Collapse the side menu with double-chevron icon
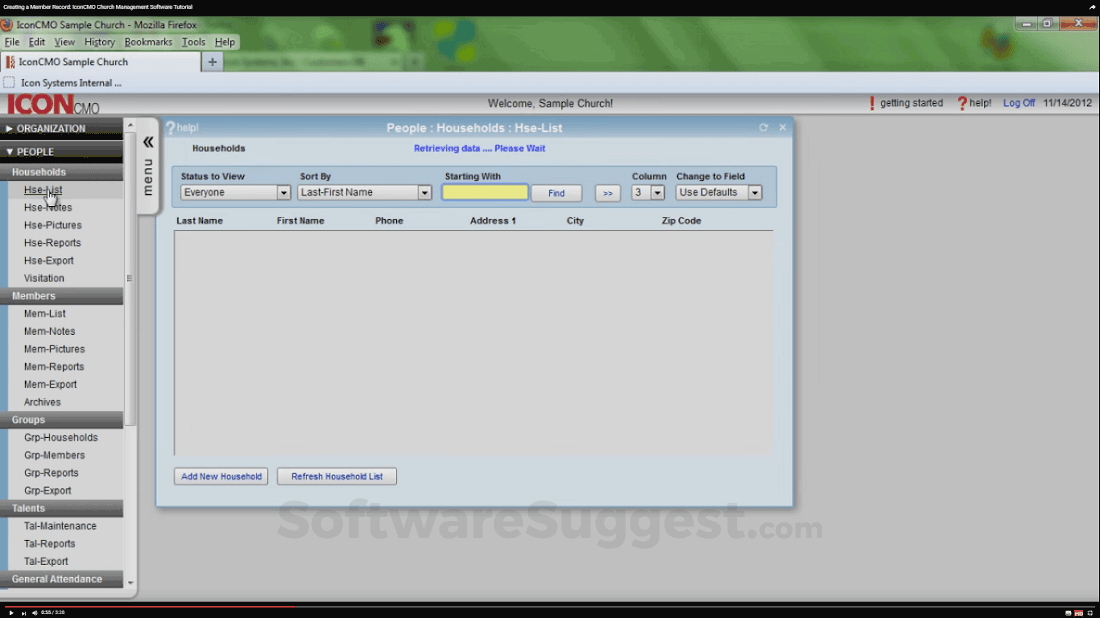 148,142
